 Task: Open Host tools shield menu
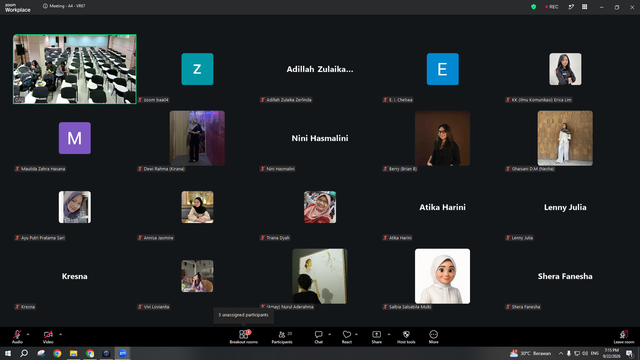tap(406, 337)
